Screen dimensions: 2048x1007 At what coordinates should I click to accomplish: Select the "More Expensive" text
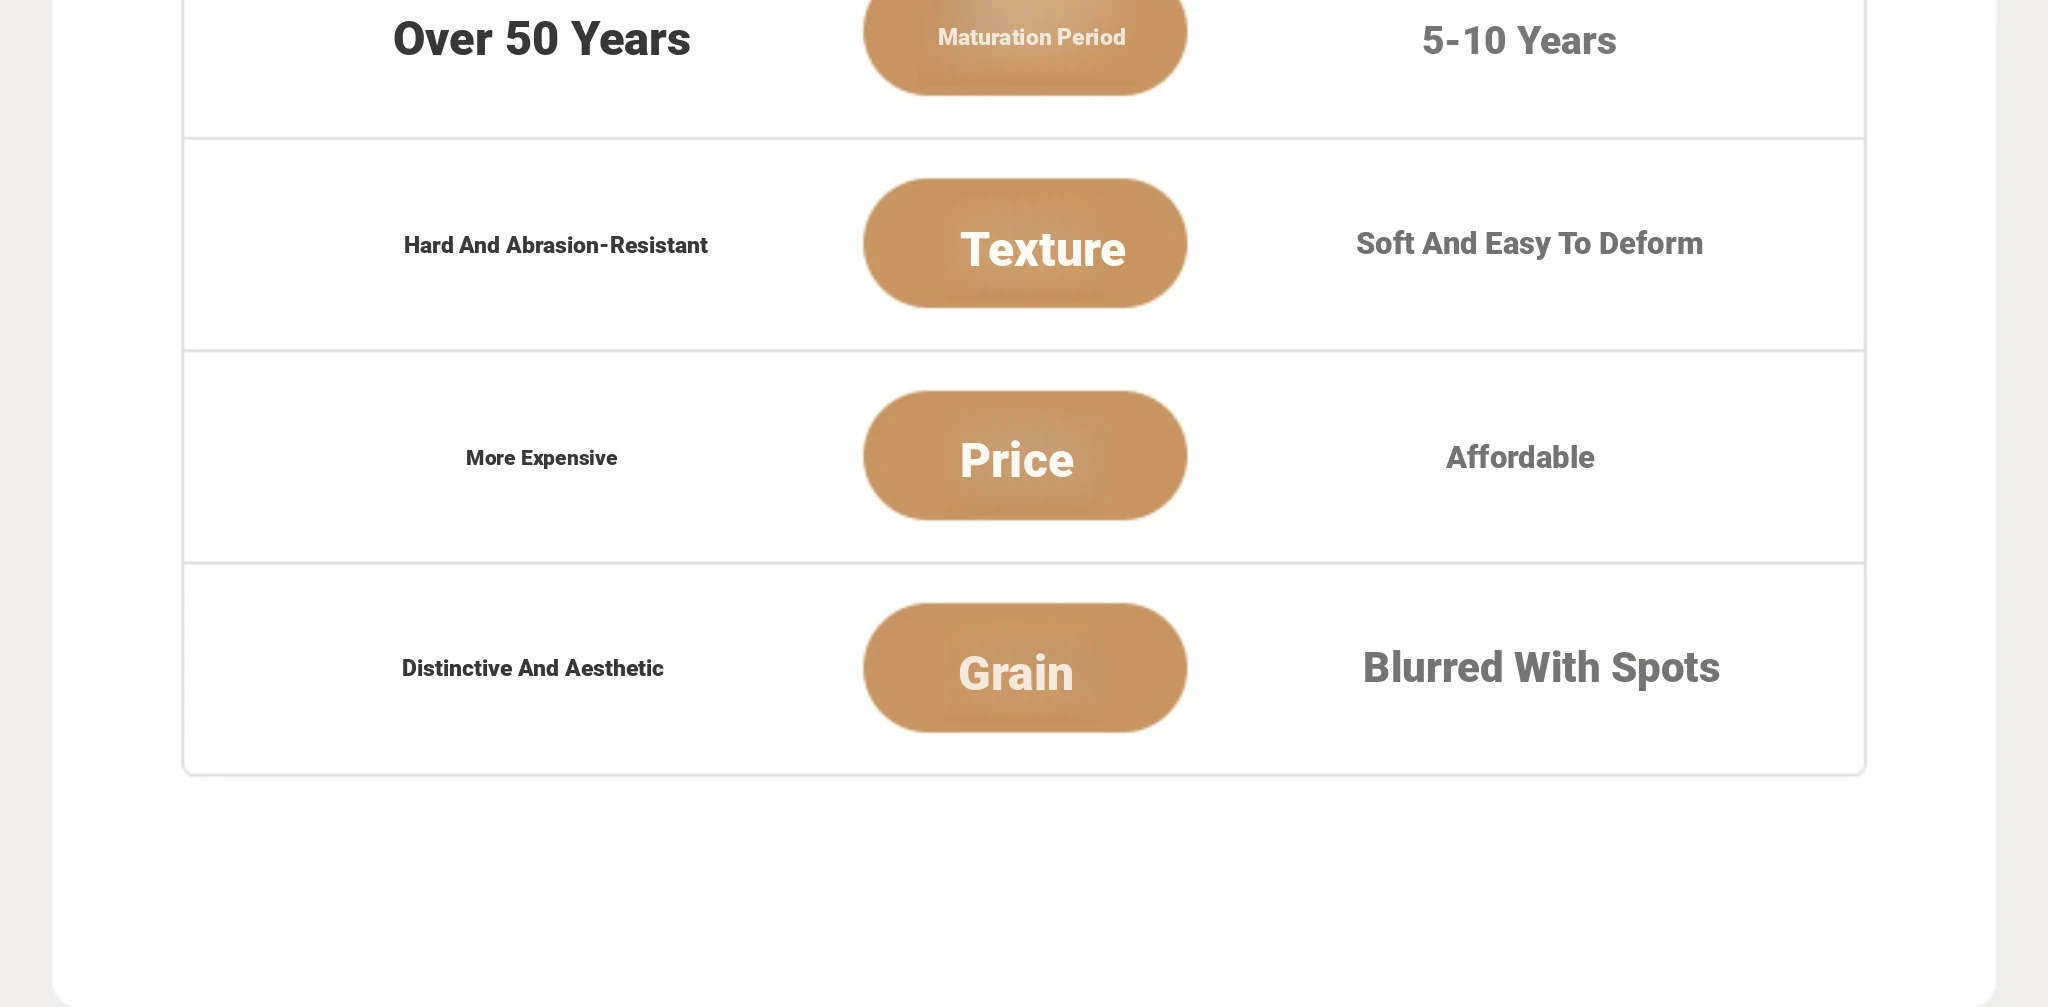[x=541, y=458]
